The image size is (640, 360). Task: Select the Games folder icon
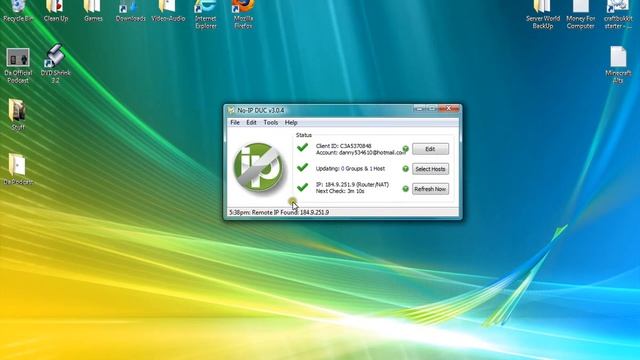pos(93,11)
